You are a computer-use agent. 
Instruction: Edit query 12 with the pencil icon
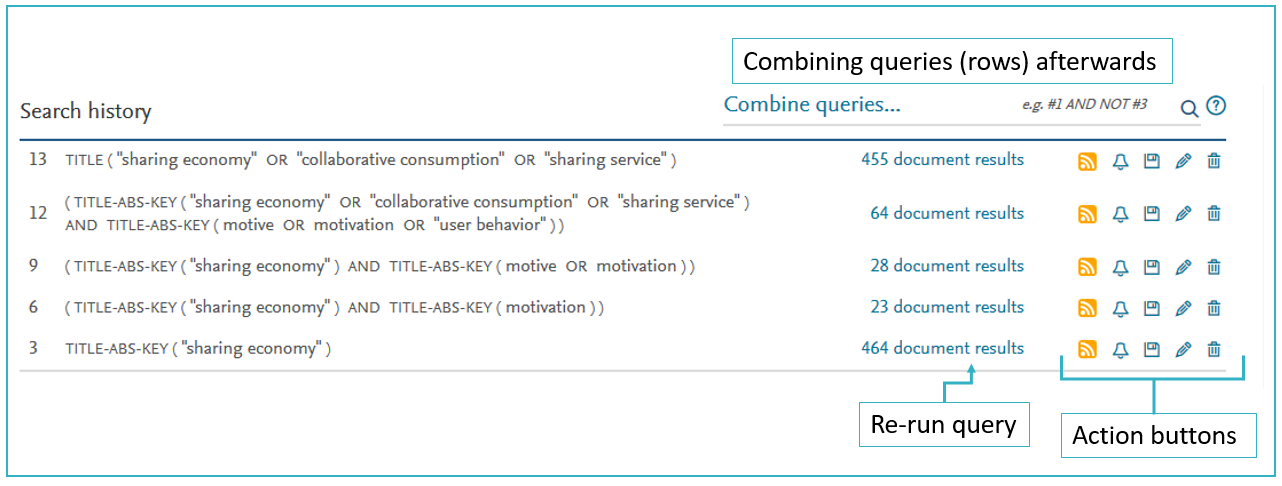1183,214
